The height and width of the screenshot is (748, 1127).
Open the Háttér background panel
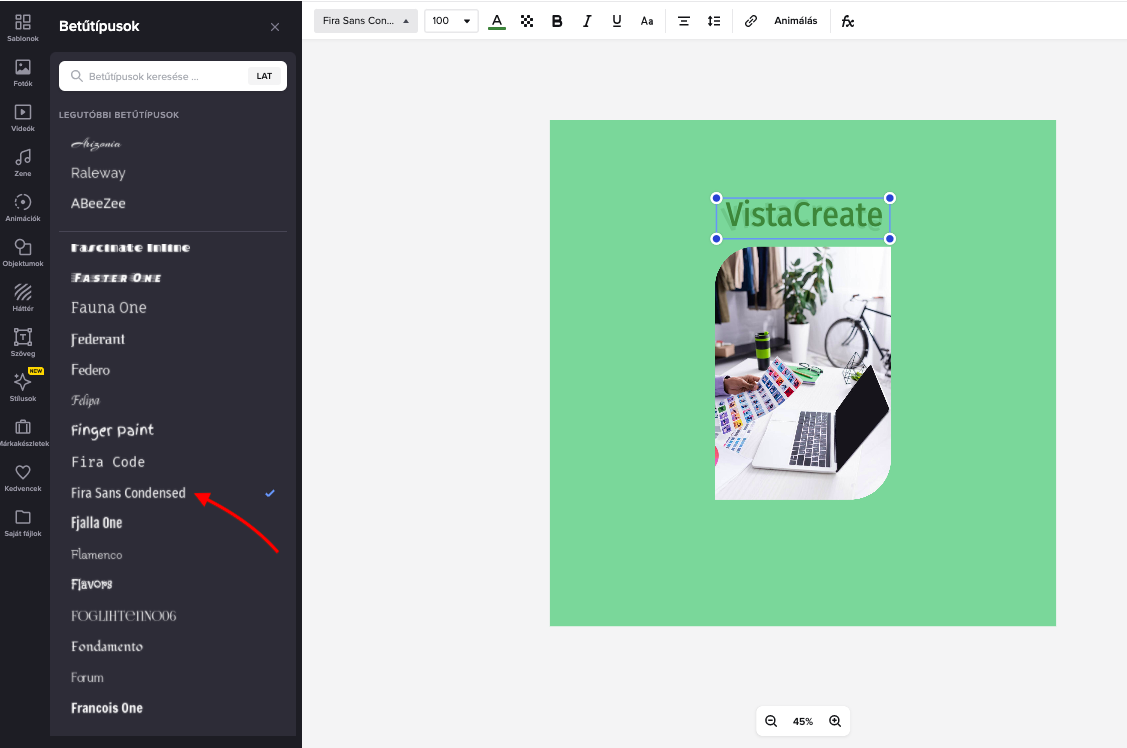tap(23, 298)
